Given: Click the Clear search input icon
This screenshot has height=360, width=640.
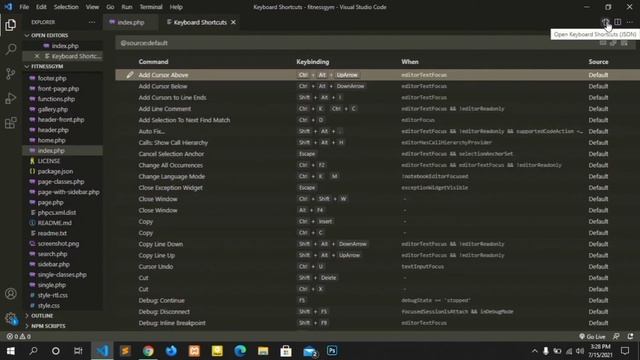Looking at the screenshot, I should [x=624, y=43].
